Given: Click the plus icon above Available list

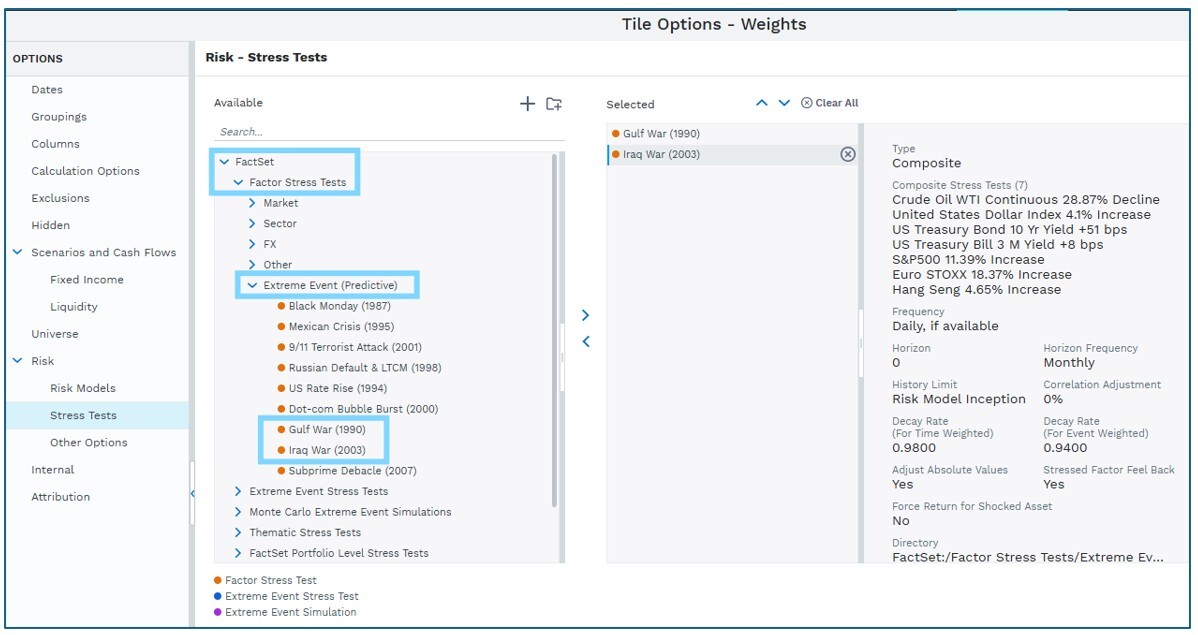Looking at the screenshot, I should click(527, 104).
